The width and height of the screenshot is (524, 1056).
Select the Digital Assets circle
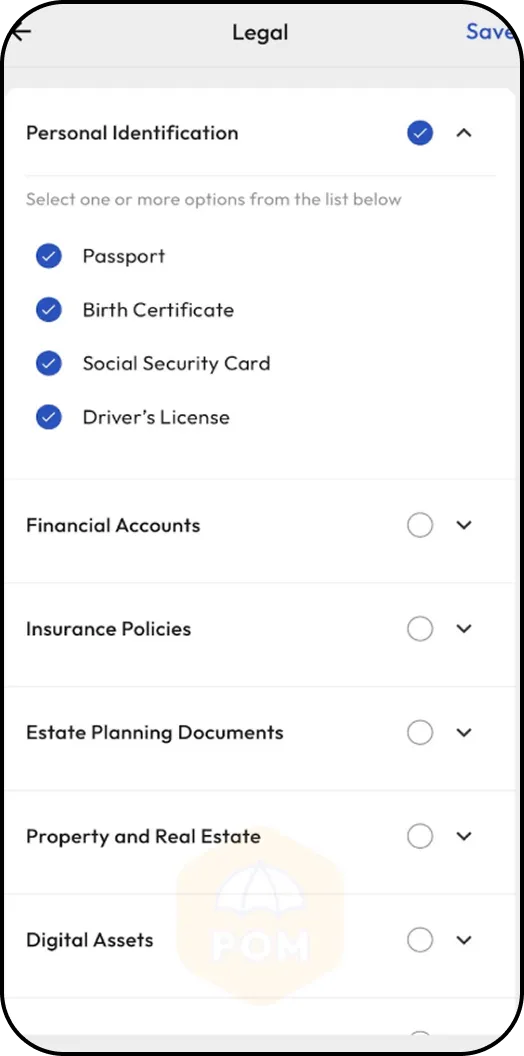[x=420, y=940]
